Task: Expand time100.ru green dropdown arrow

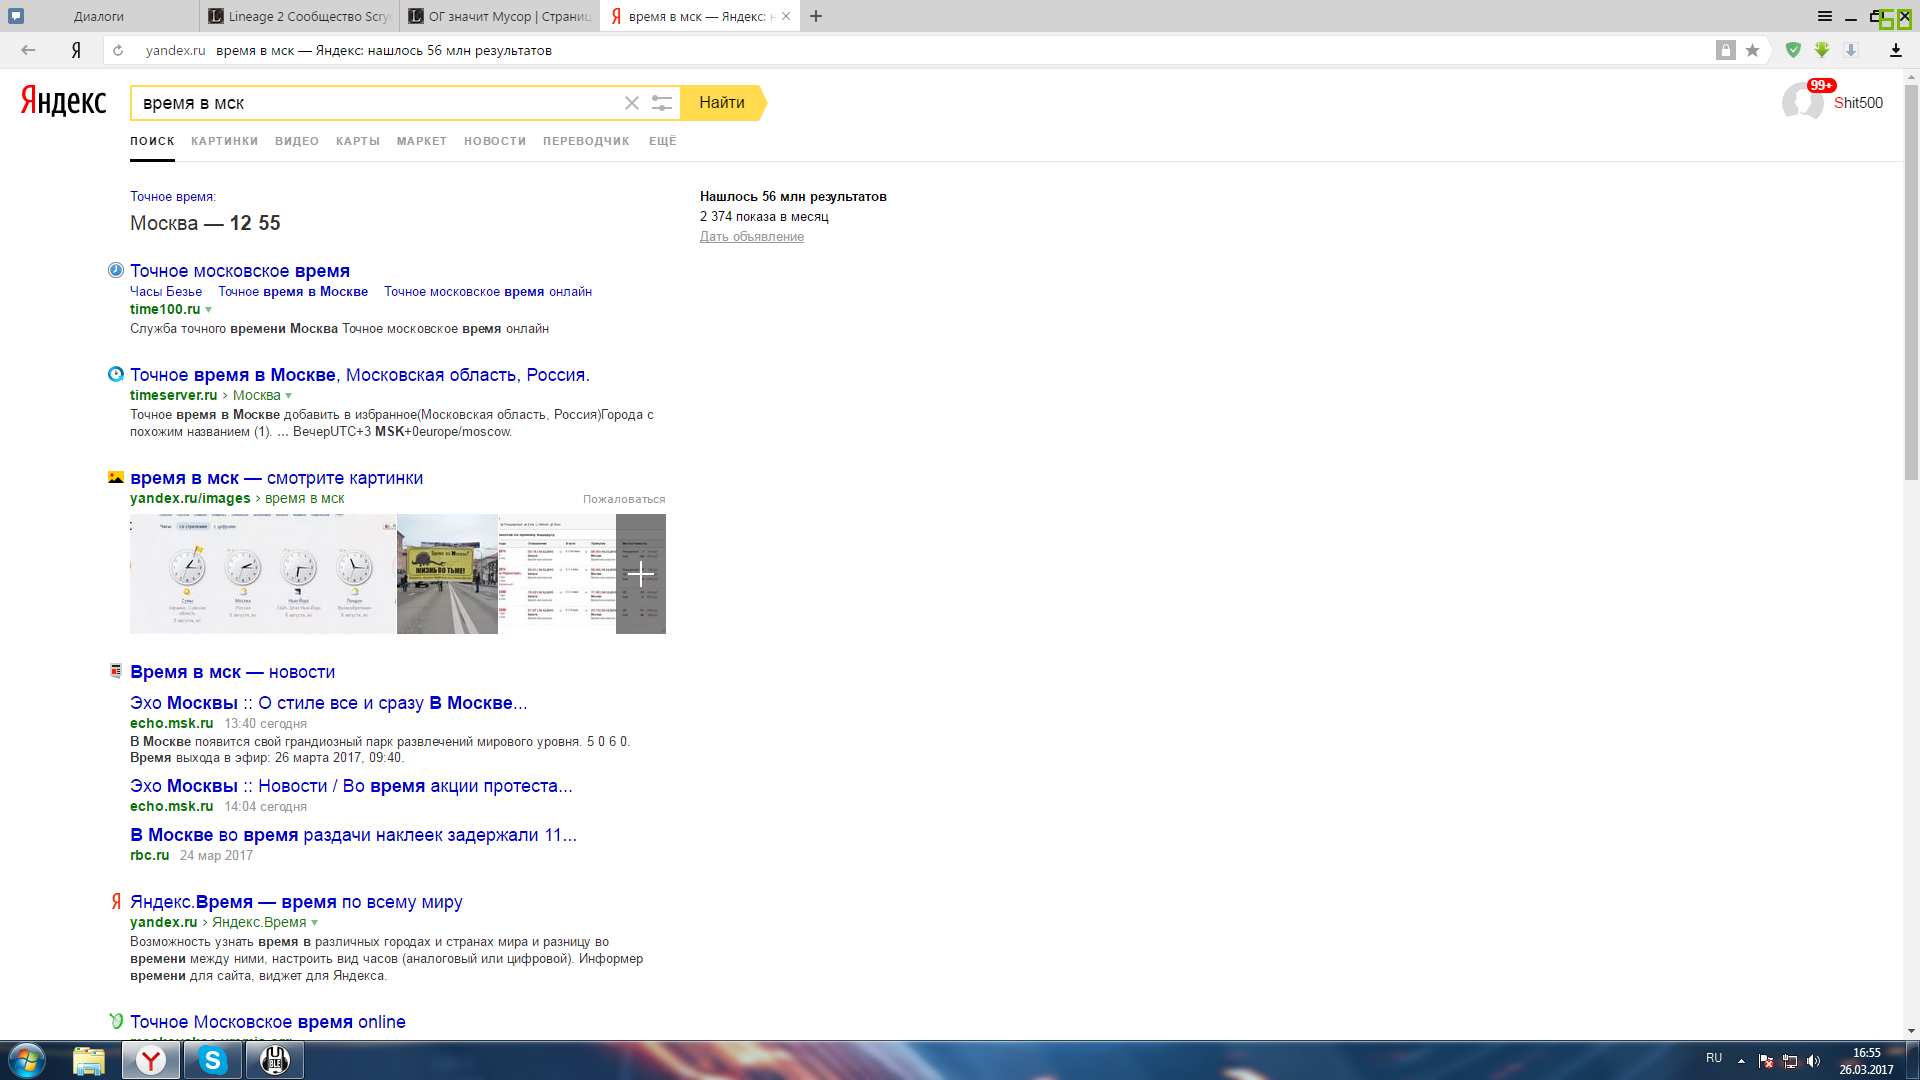Action: (208, 310)
